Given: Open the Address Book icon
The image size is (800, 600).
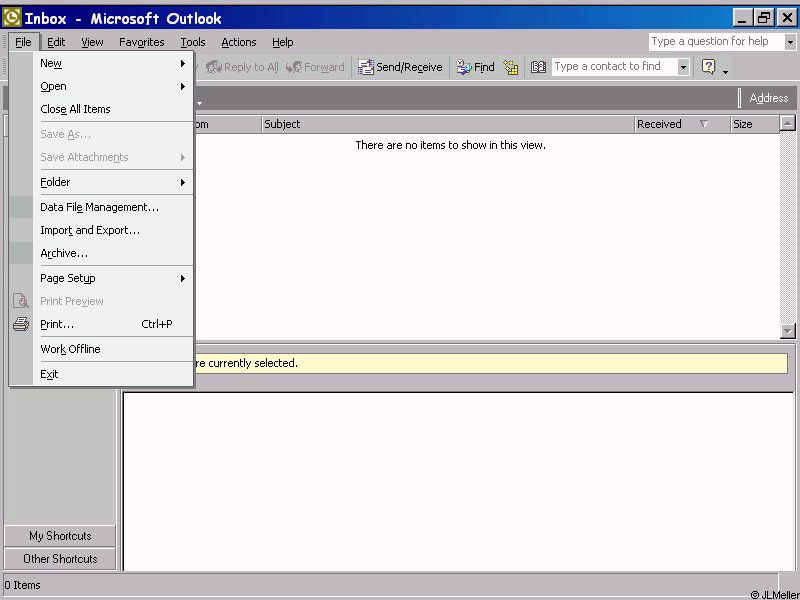Looking at the screenshot, I should pyautogui.click(x=538, y=67).
